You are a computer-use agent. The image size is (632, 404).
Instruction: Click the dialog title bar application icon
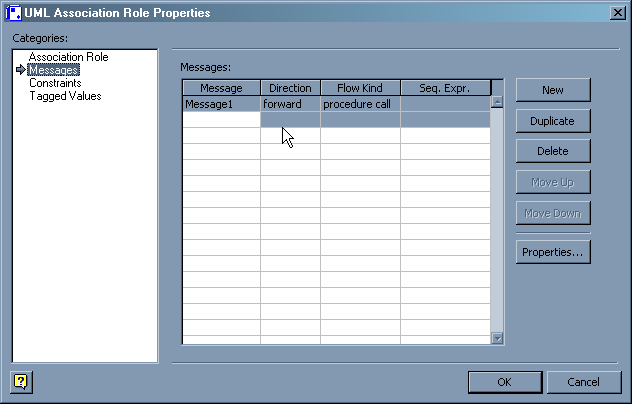point(14,12)
